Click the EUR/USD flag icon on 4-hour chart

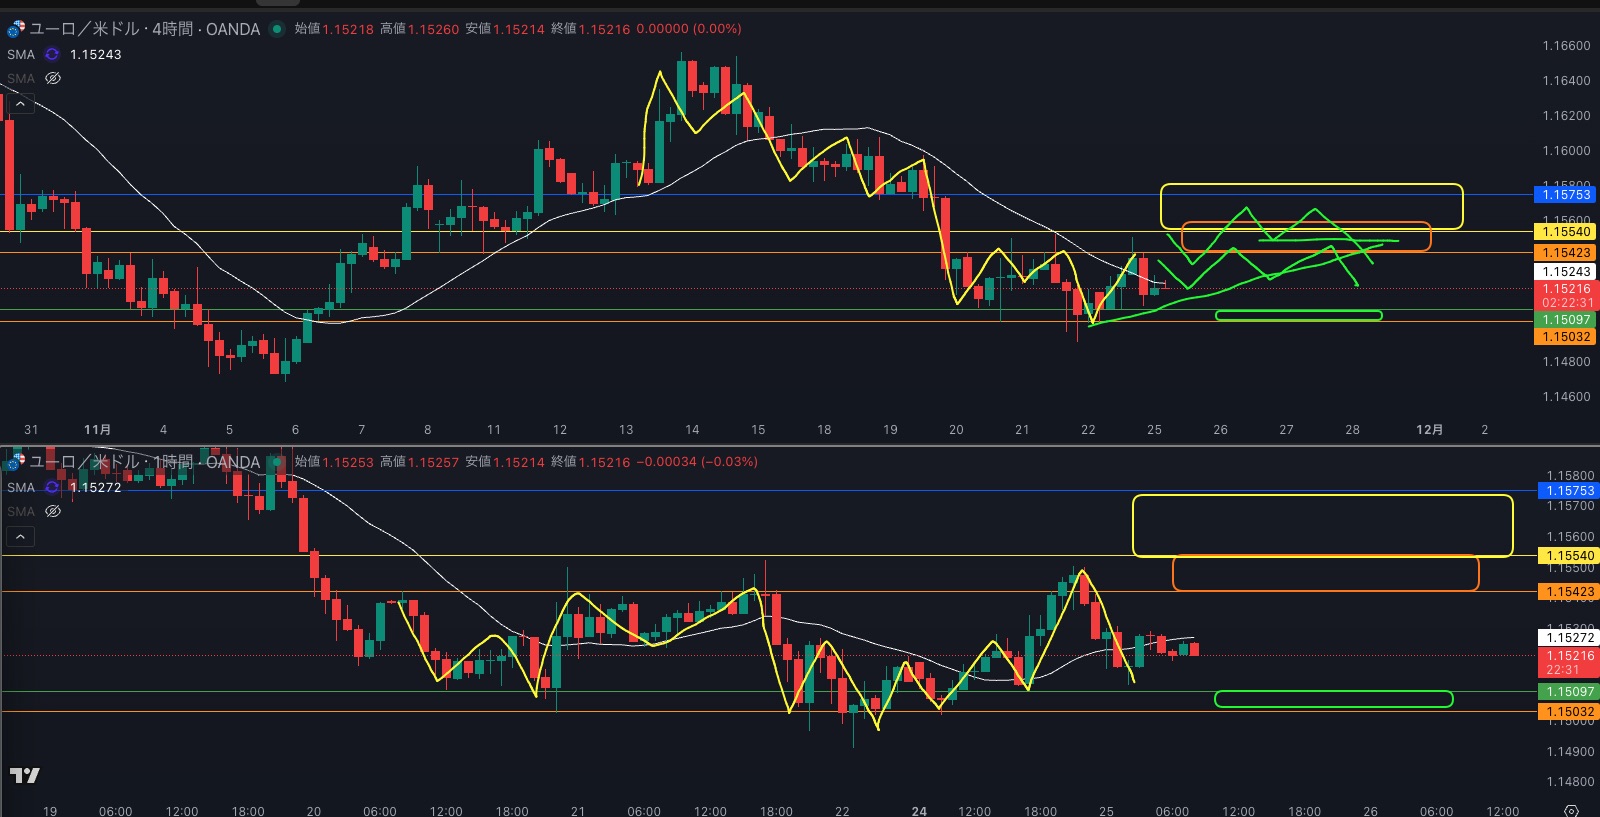(15, 29)
